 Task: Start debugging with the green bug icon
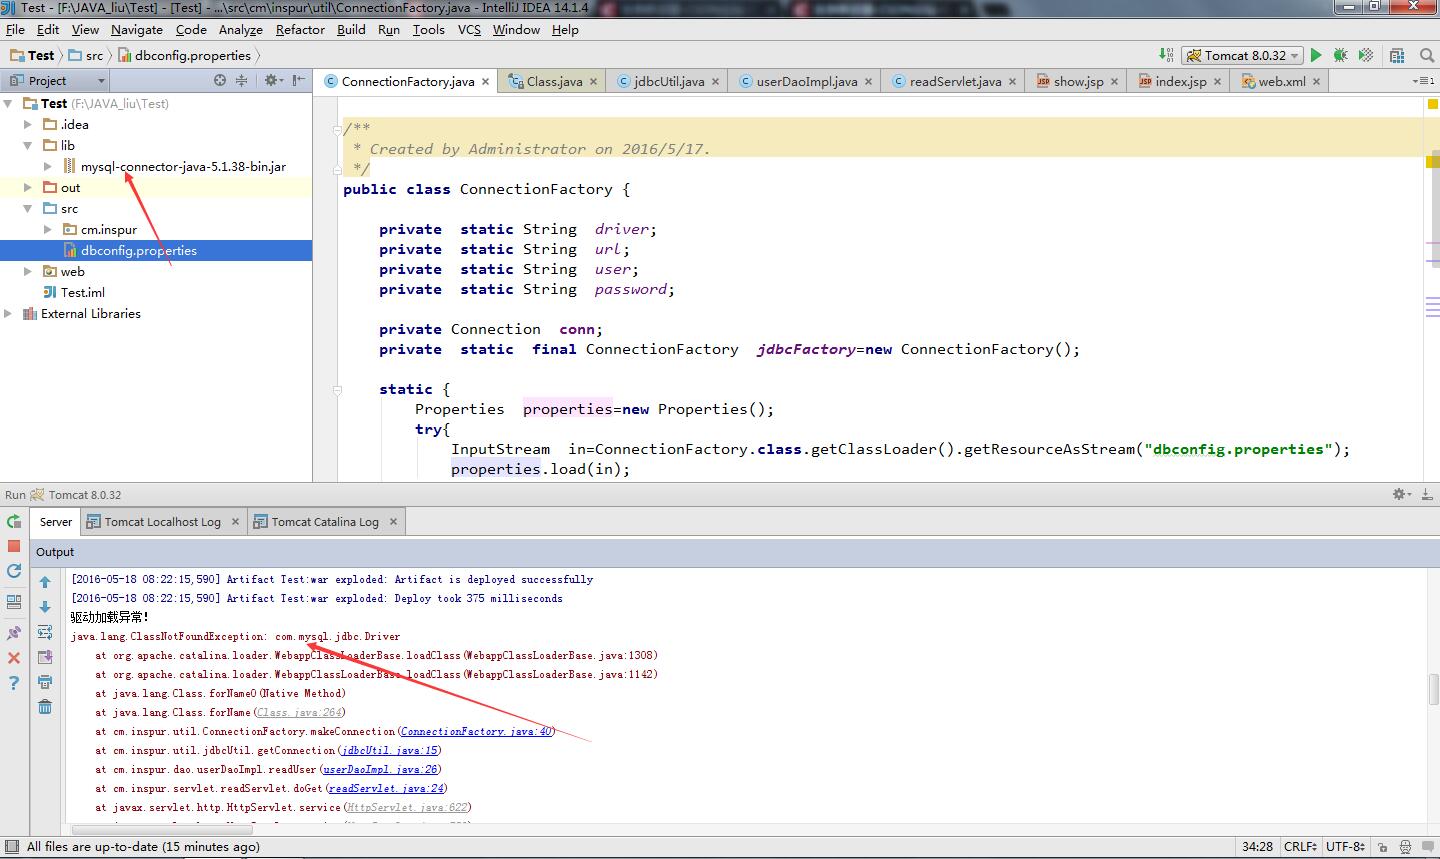click(1340, 55)
